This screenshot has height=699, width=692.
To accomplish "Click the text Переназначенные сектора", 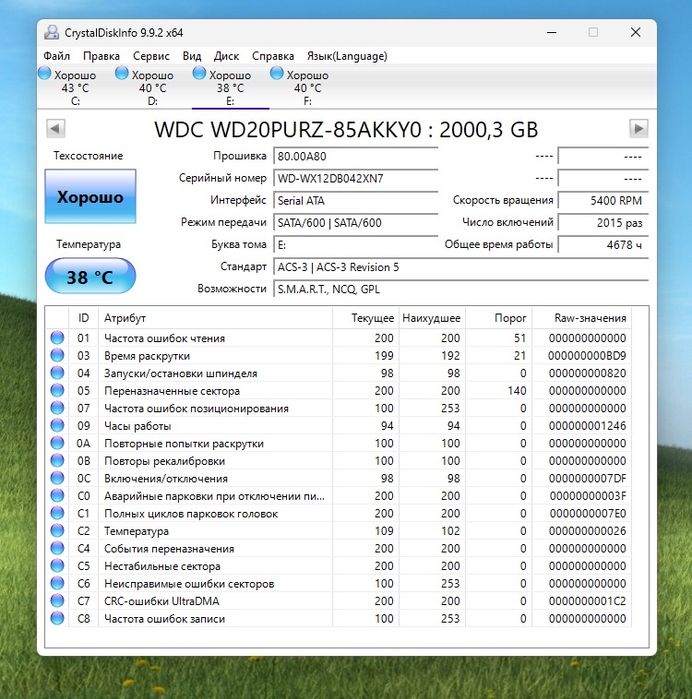I will tap(172, 391).
